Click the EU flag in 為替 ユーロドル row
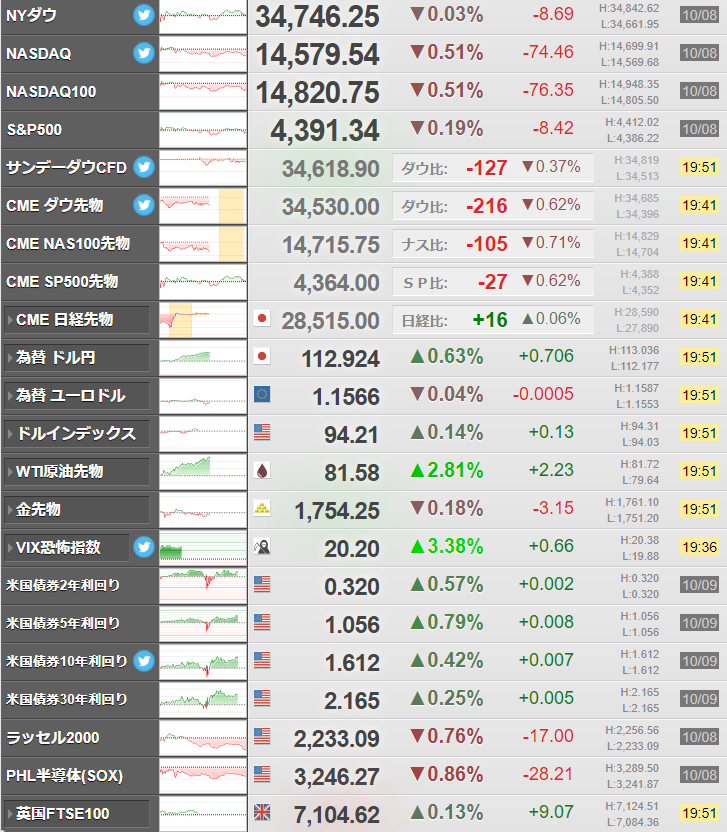Screen dimensions: 727x832 point(262,394)
